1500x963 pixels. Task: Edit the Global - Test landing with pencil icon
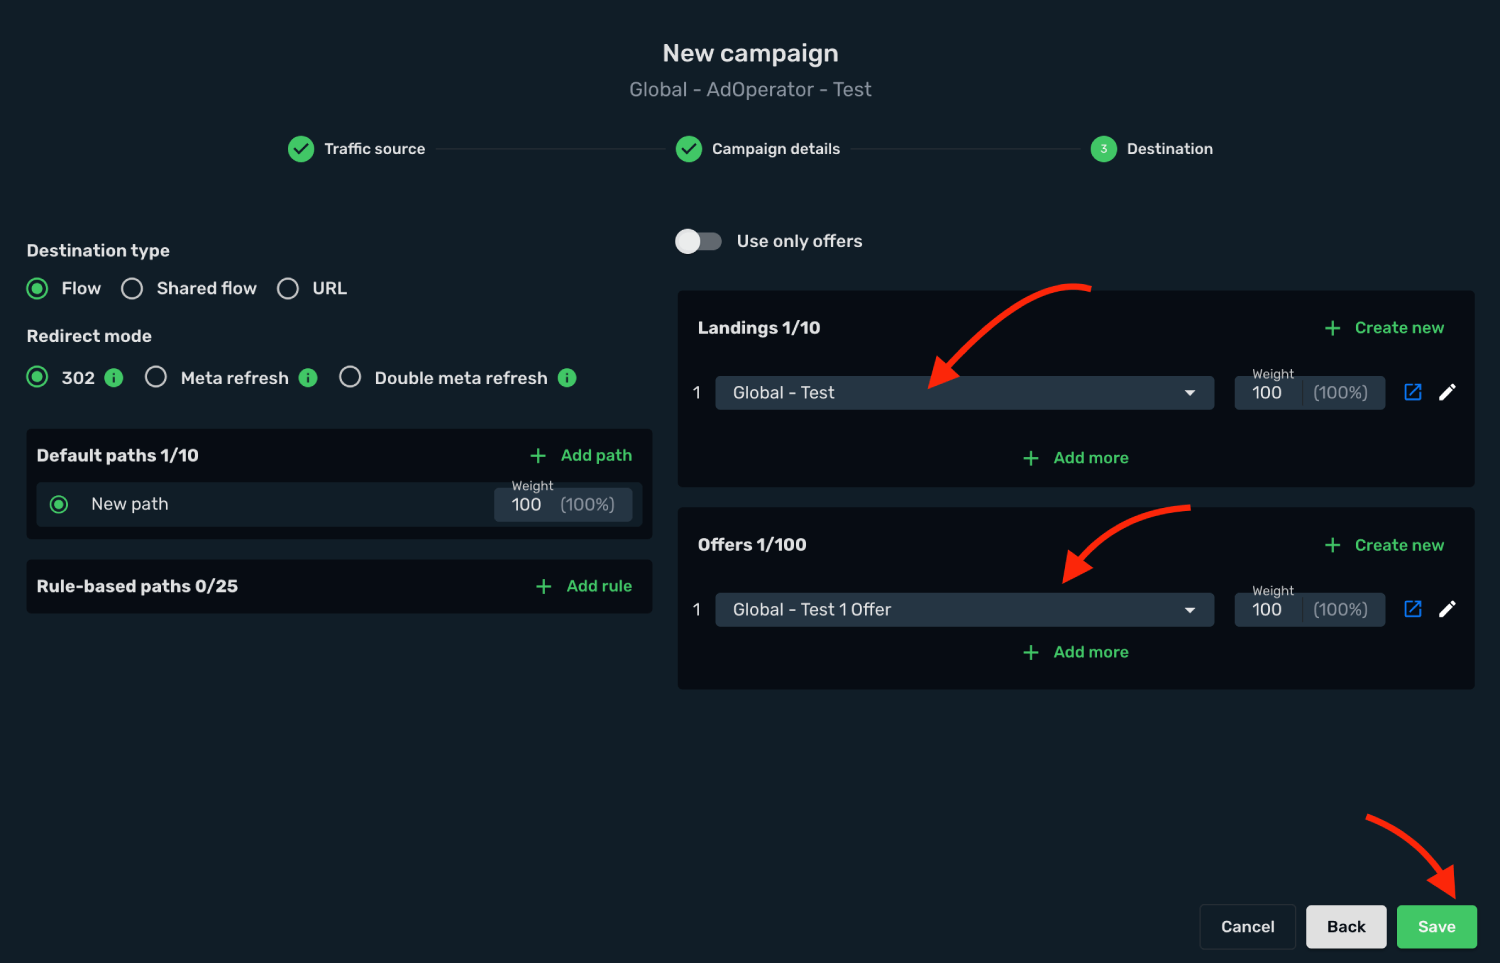coord(1447,392)
